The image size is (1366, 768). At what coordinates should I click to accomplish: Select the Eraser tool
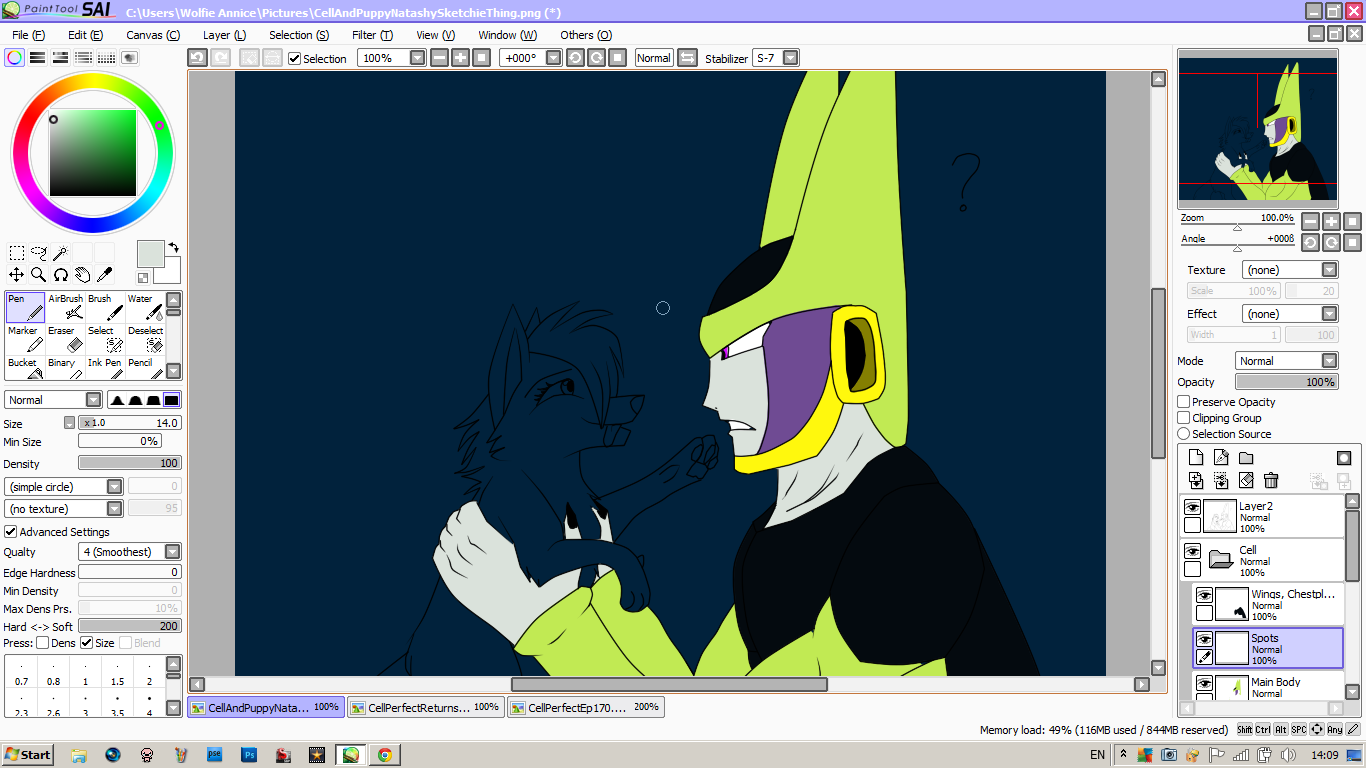tap(65, 340)
